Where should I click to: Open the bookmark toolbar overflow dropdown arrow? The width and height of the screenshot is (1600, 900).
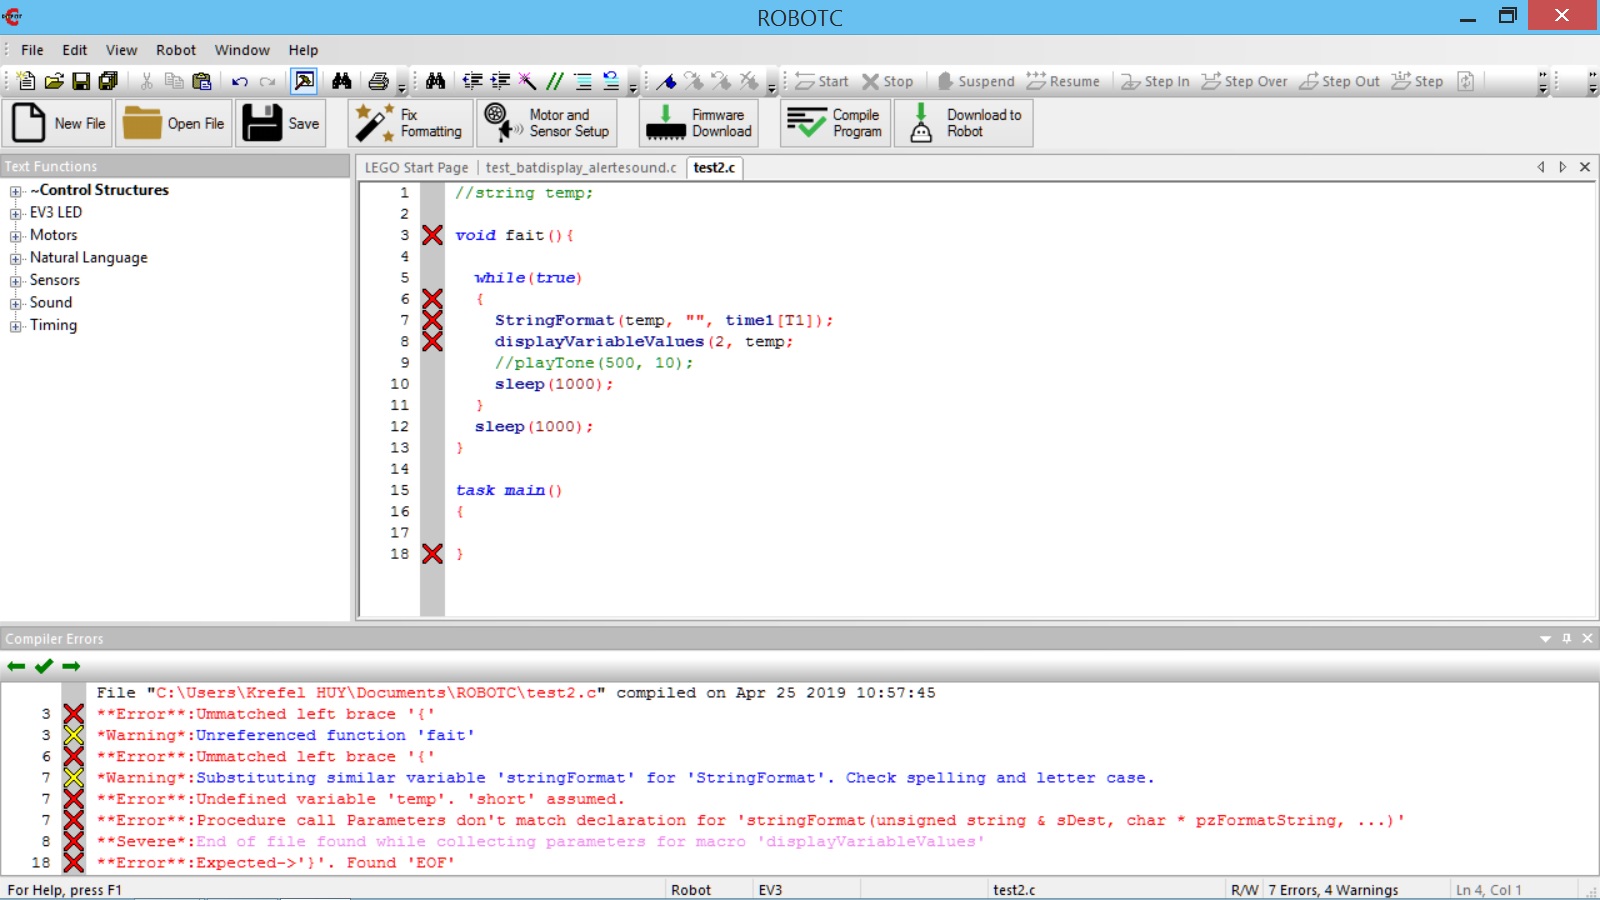coord(772,86)
